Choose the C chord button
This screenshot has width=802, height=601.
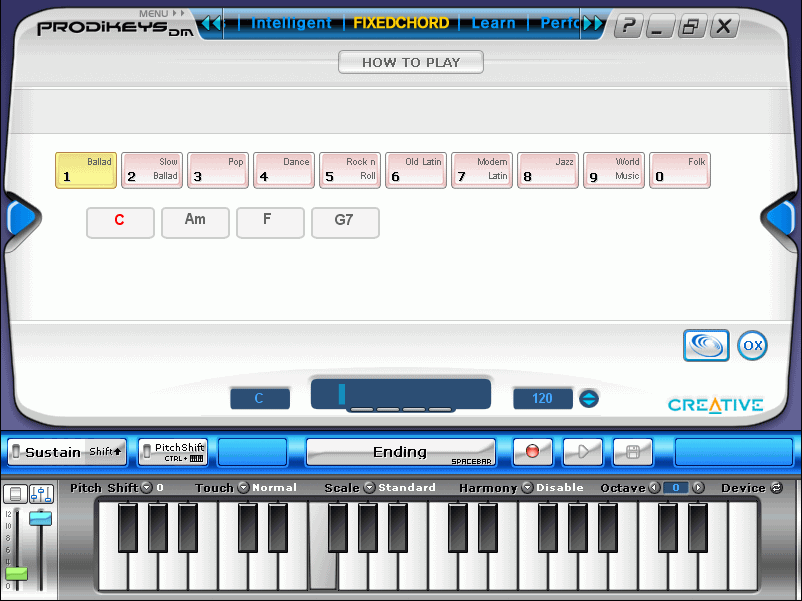[120, 222]
